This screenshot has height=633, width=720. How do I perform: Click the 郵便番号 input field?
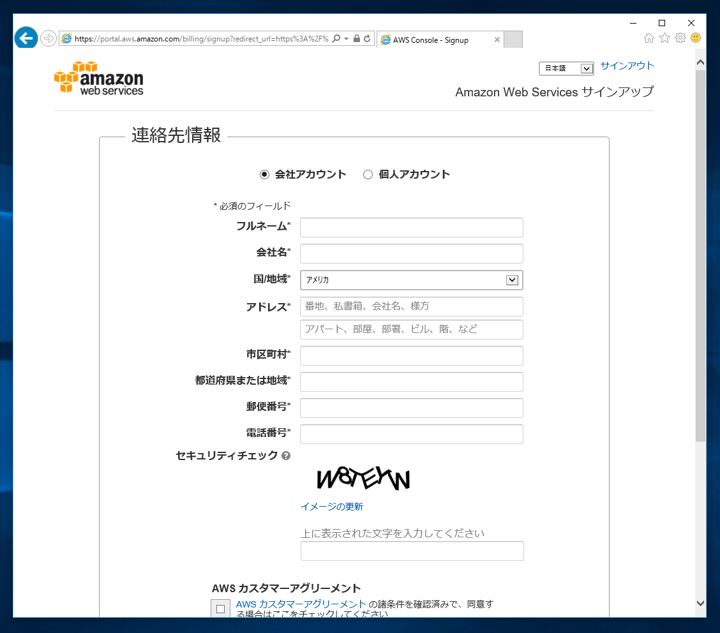[x=411, y=408]
